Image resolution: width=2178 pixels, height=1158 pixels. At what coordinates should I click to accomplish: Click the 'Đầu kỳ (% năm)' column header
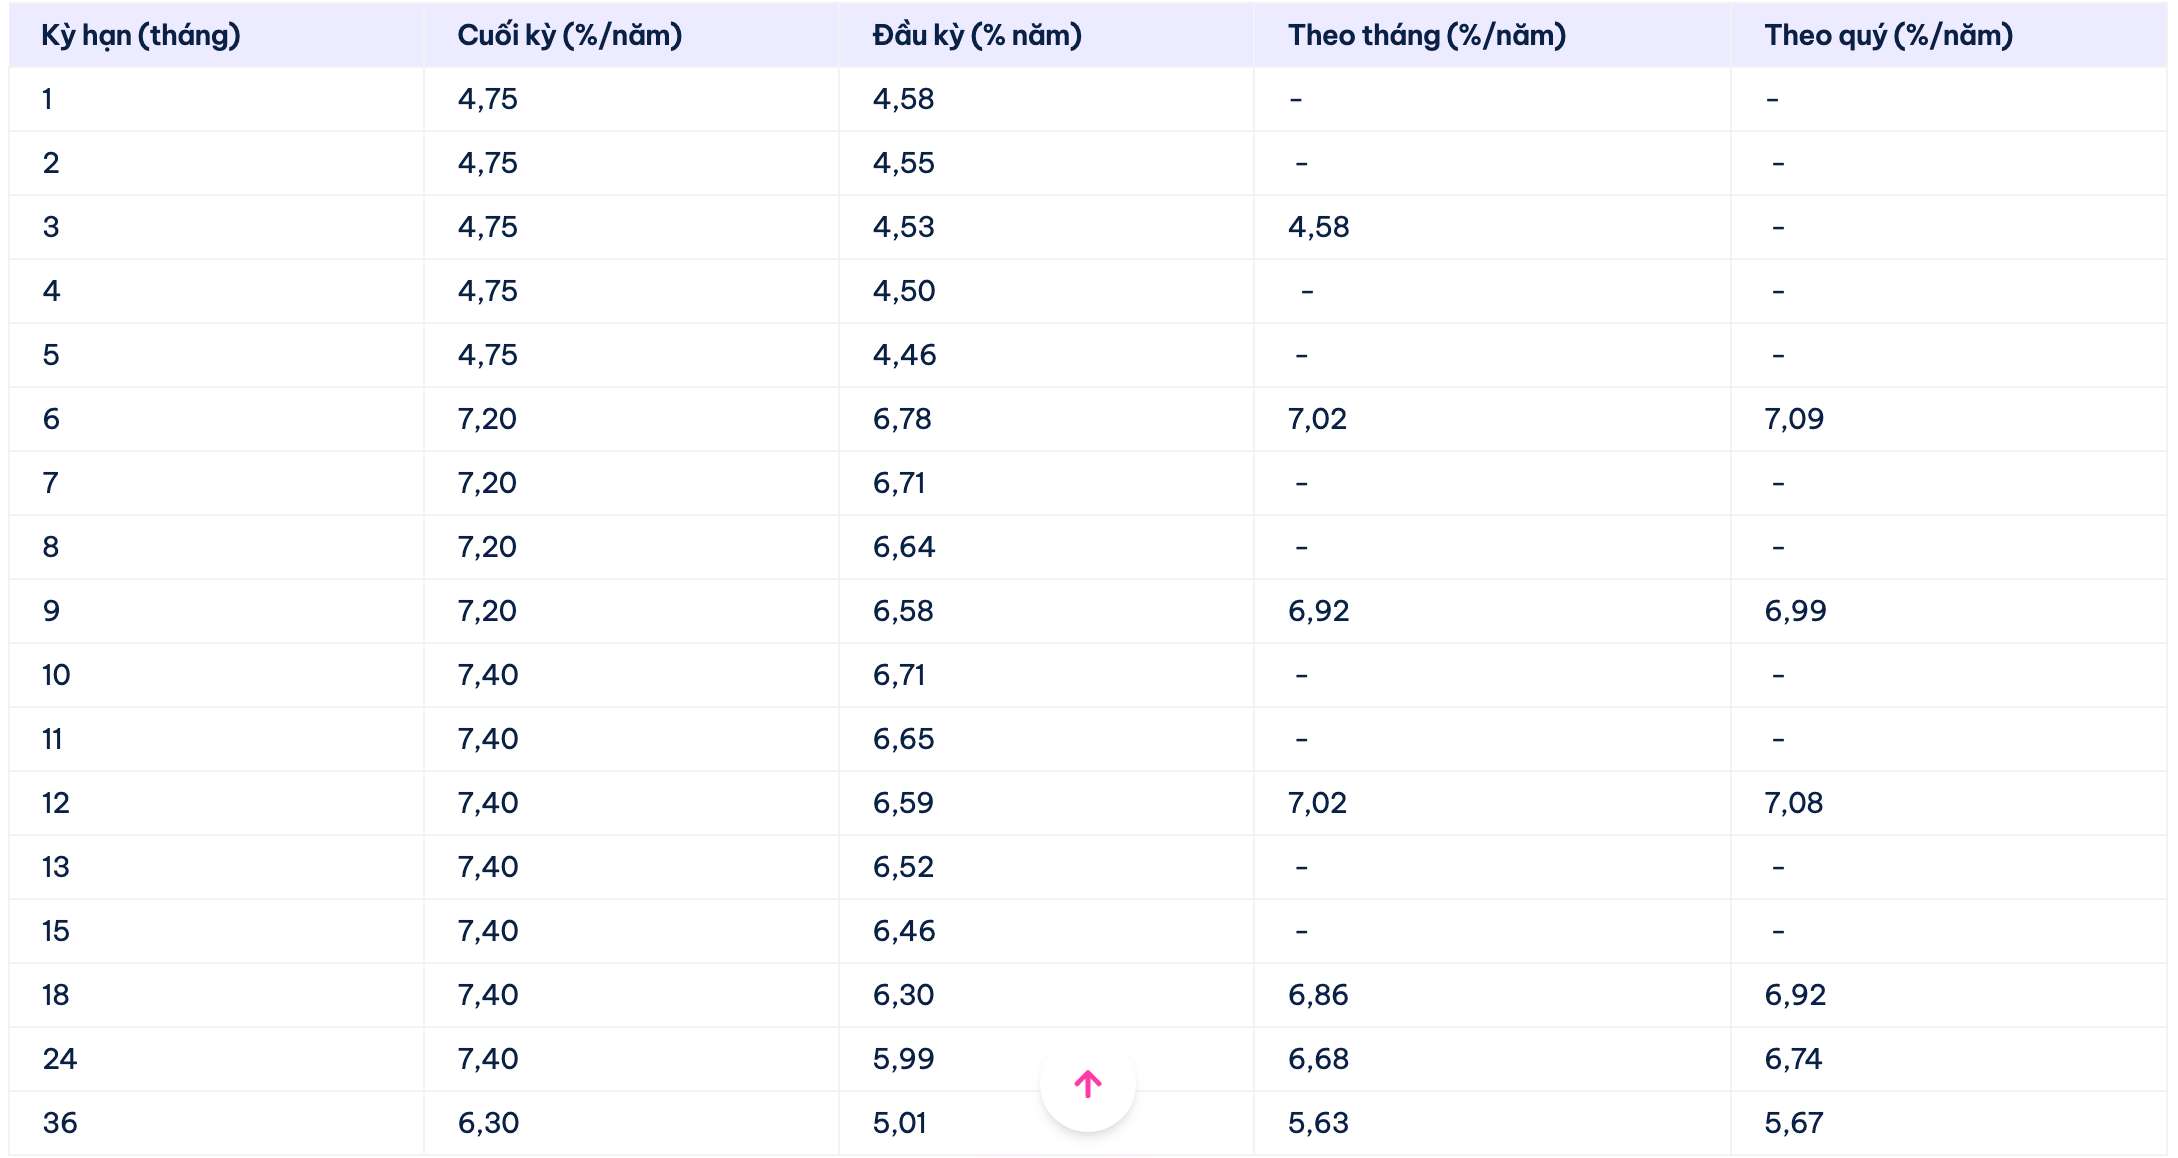[977, 36]
